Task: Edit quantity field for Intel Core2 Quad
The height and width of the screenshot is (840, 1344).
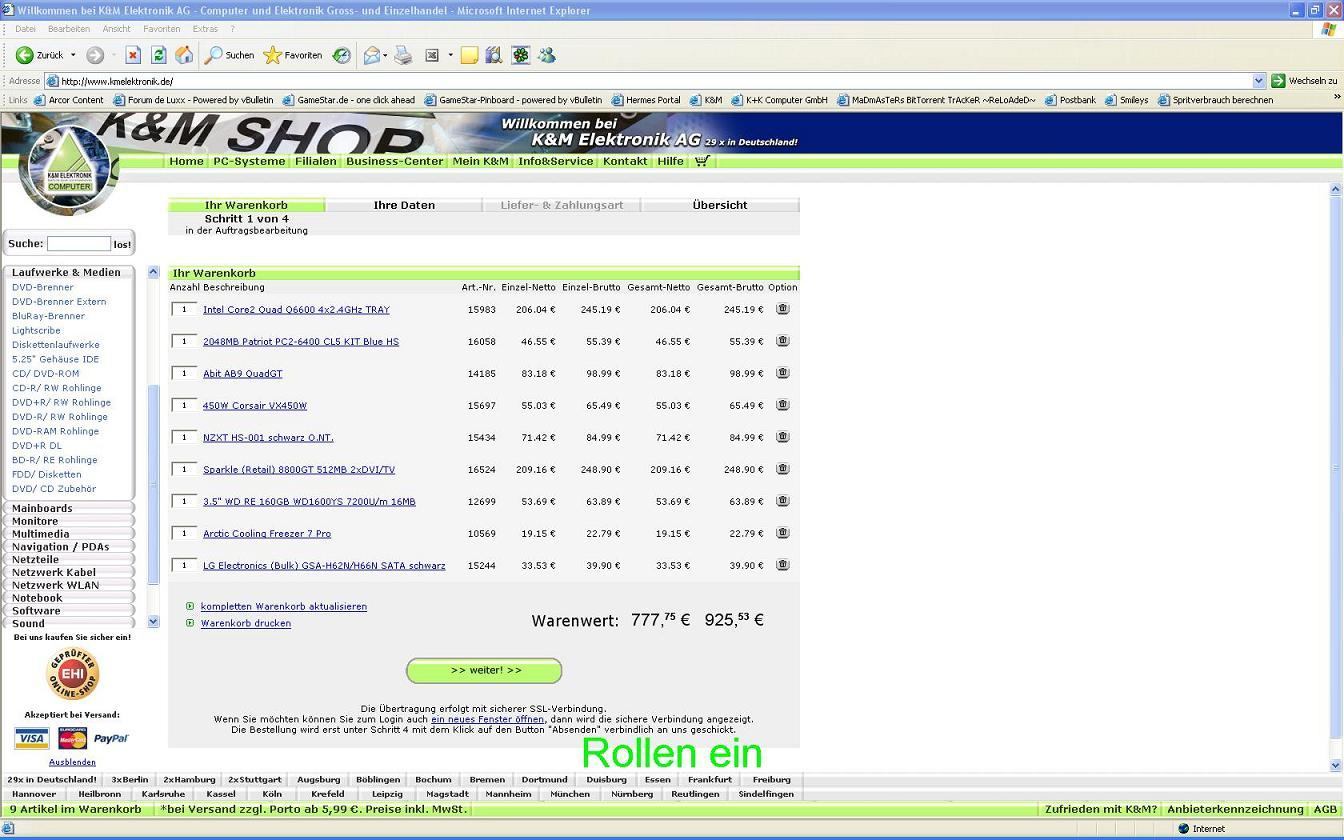Action: [184, 309]
